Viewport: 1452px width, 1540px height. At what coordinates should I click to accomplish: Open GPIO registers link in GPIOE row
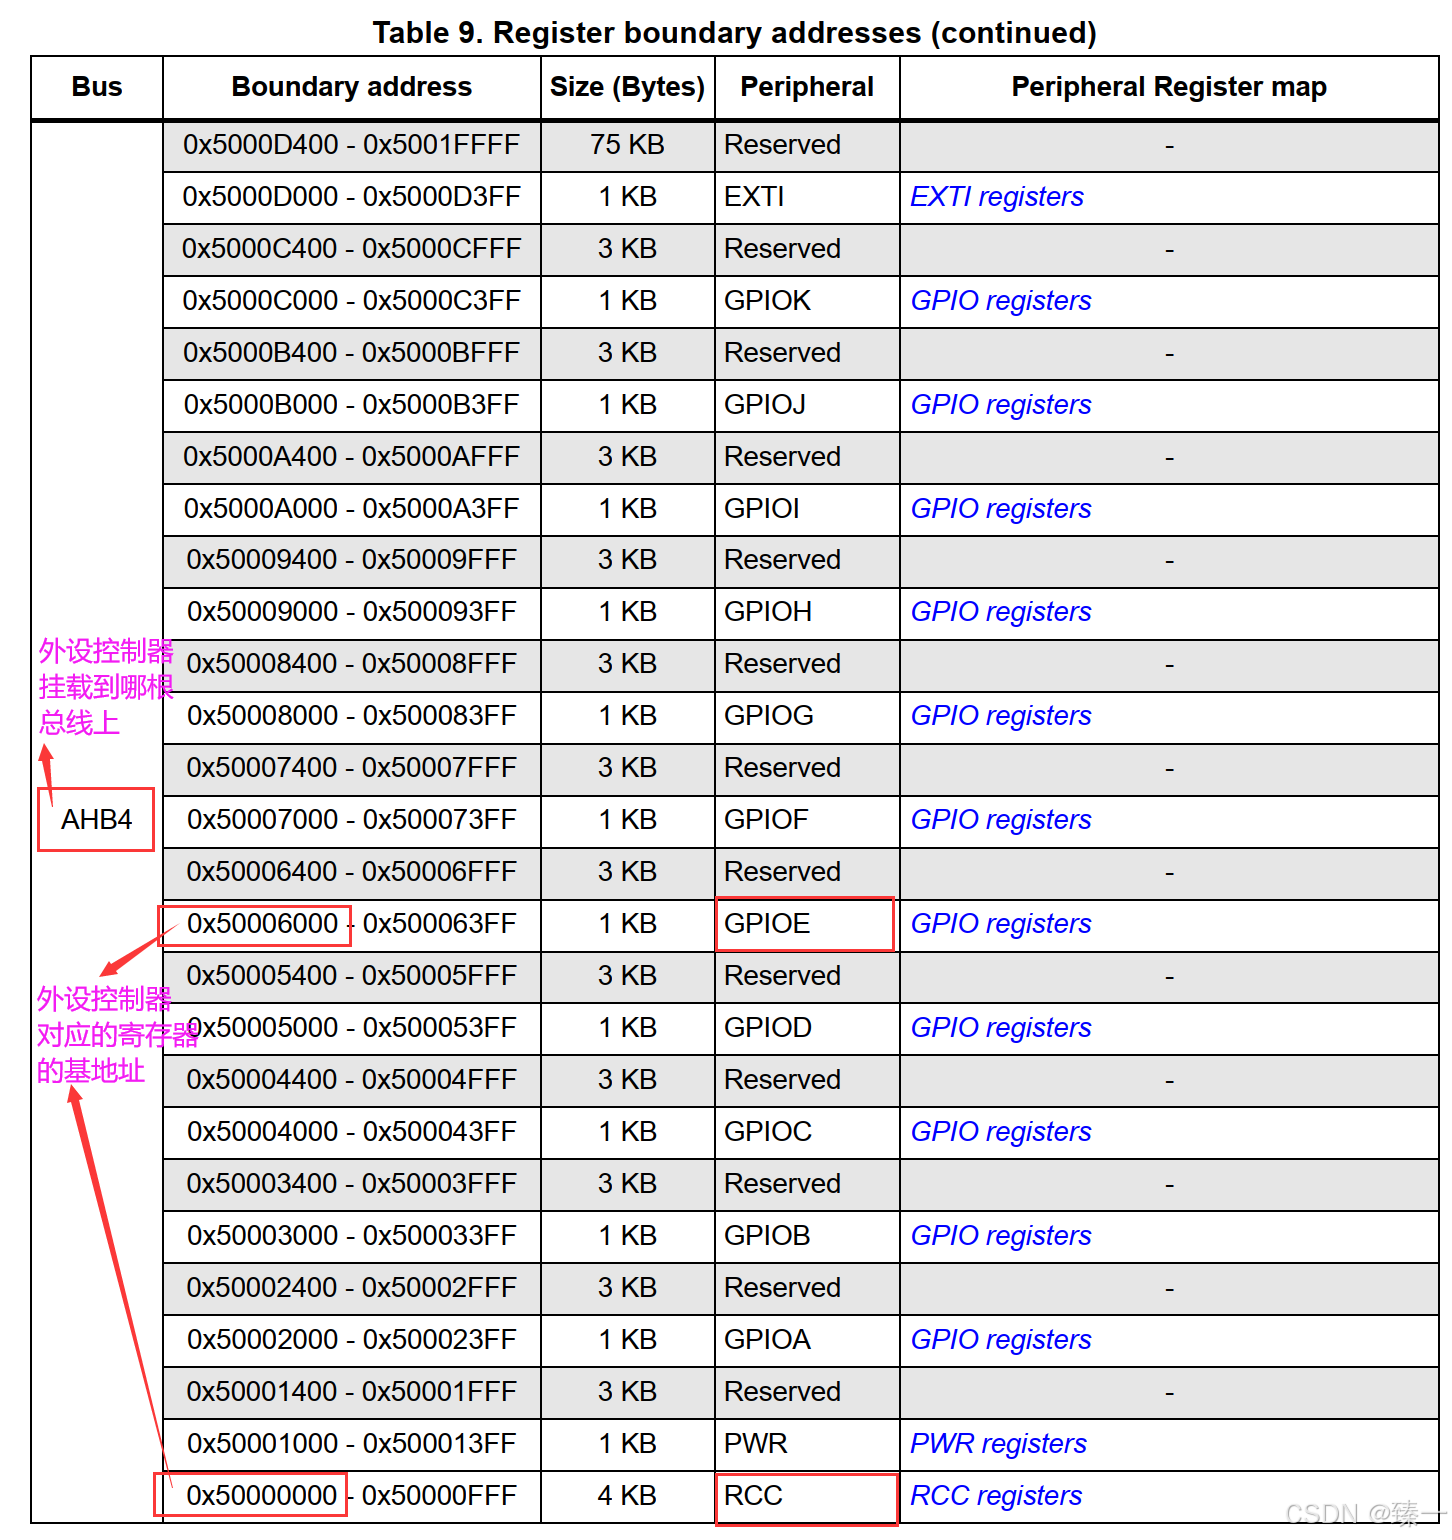(1000, 924)
